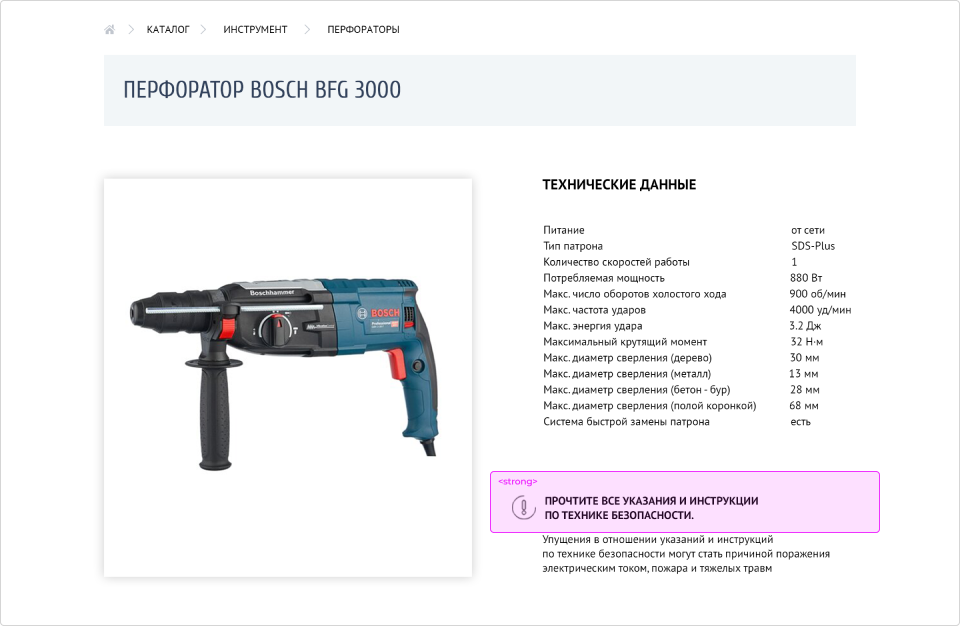Click the Макс. энергия удара value 3.2 Дж
This screenshot has width=960, height=626.
tap(805, 326)
